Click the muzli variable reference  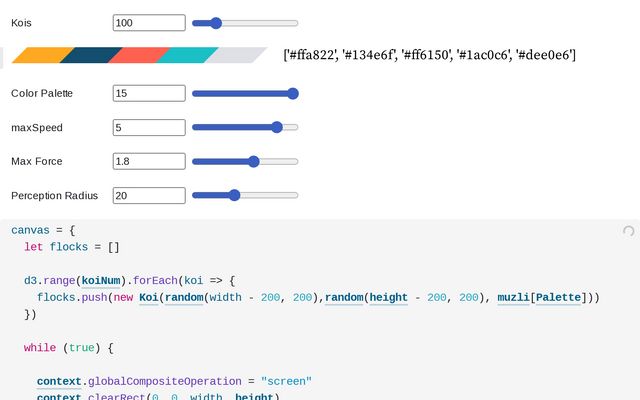[513, 298]
